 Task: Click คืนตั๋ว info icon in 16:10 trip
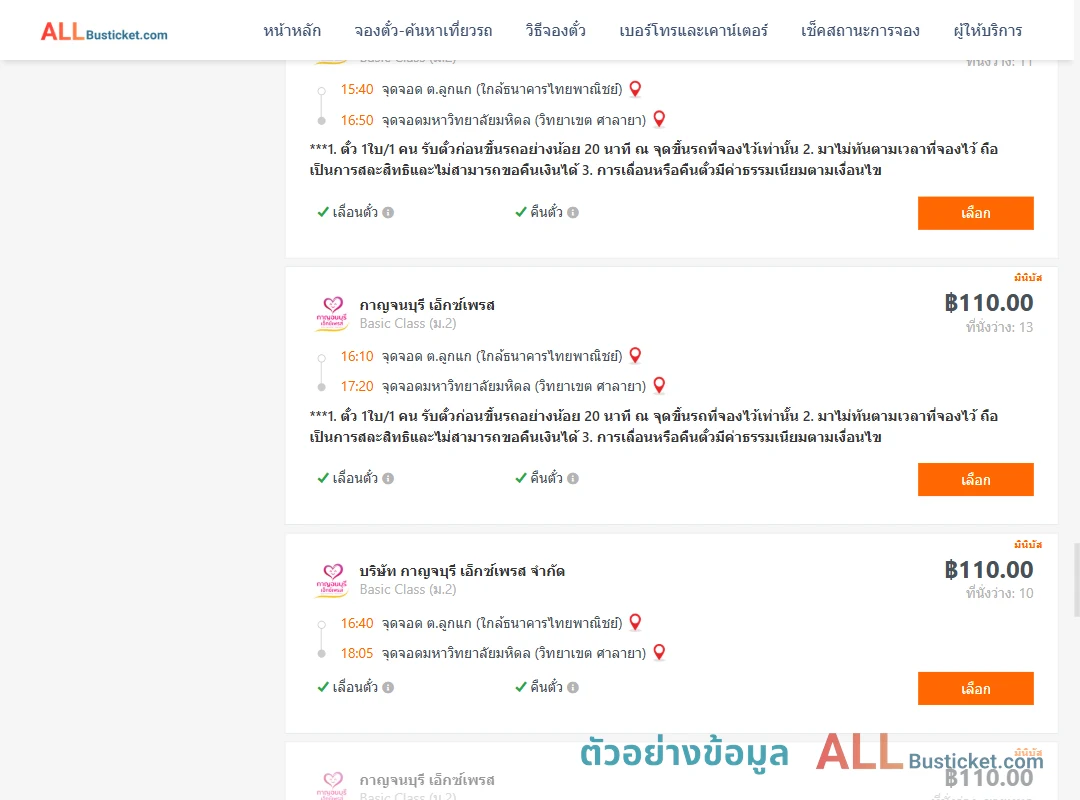[x=573, y=478]
